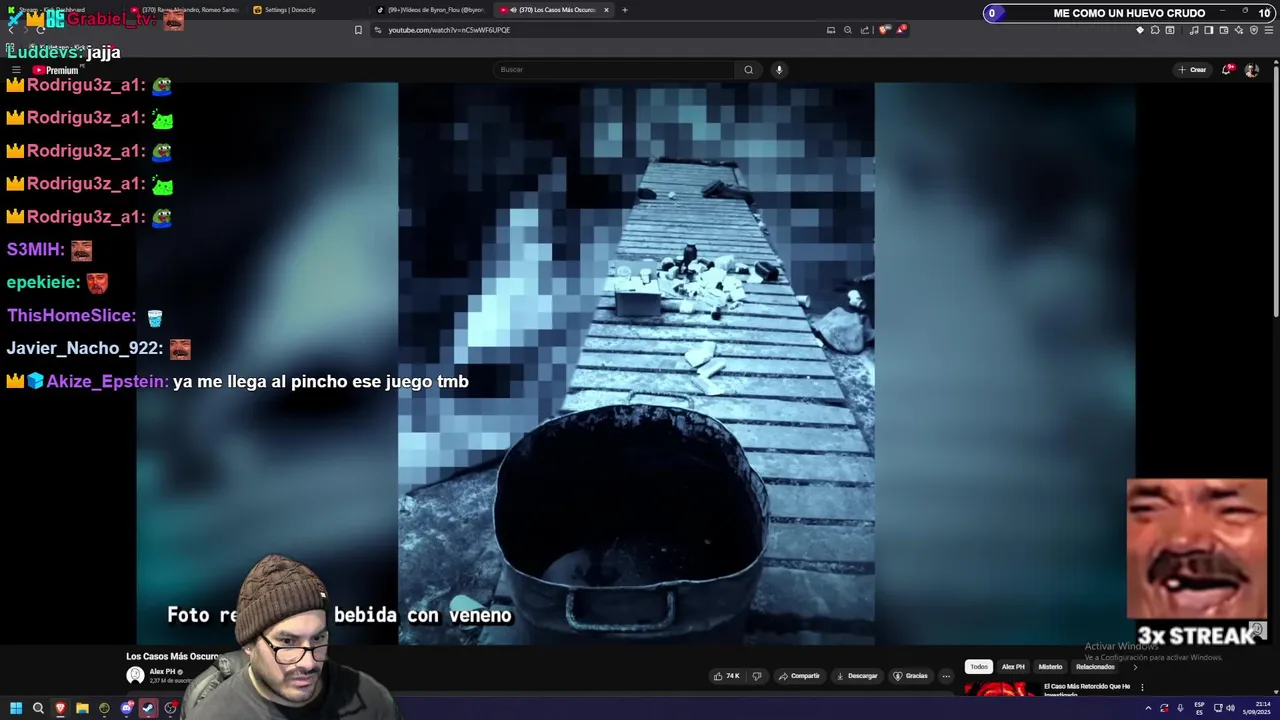Screen dimensions: 1280x720
Task: Open the Windows Start menu
Action: pyautogui.click(x=16, y=708)
